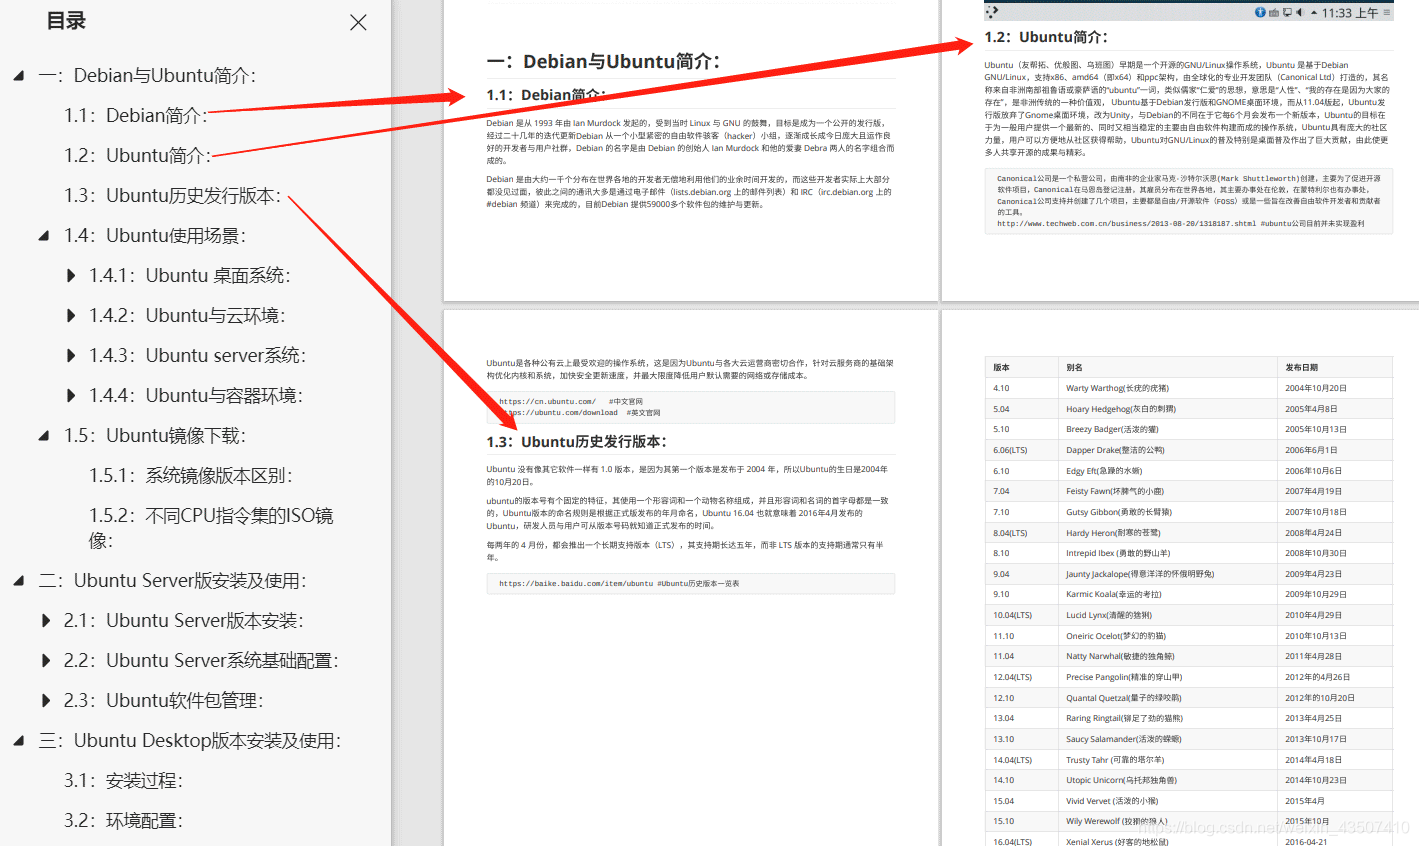Expand the 2.3:Ubuntu软件包管理 node
This screenshot has width=1419, height=846.
pyautogui.click(x=46, y=701)
